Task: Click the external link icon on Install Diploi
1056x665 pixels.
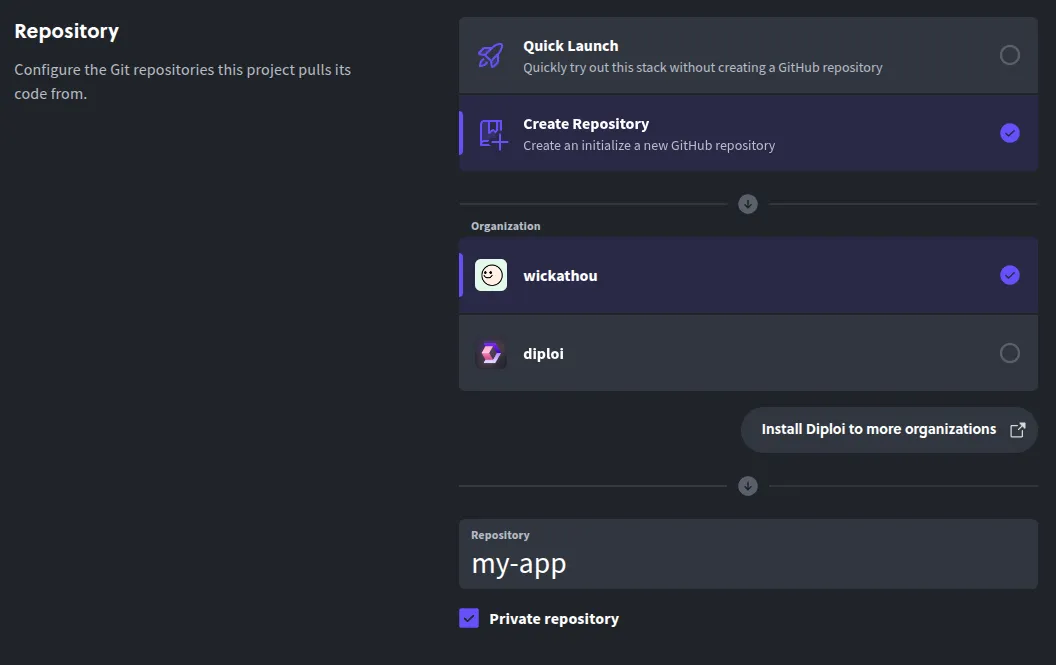Action: coord(1018,430)
